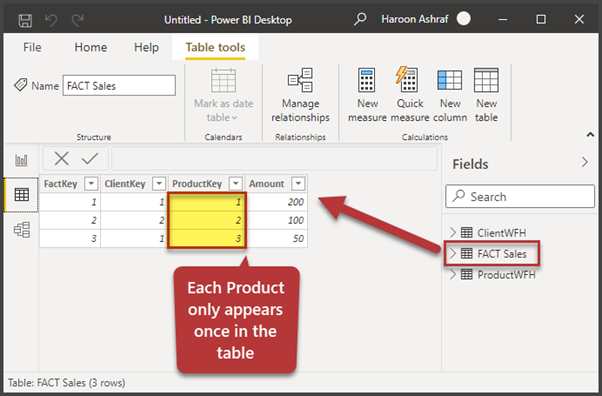Click the formula bar input area

point(274,158)
